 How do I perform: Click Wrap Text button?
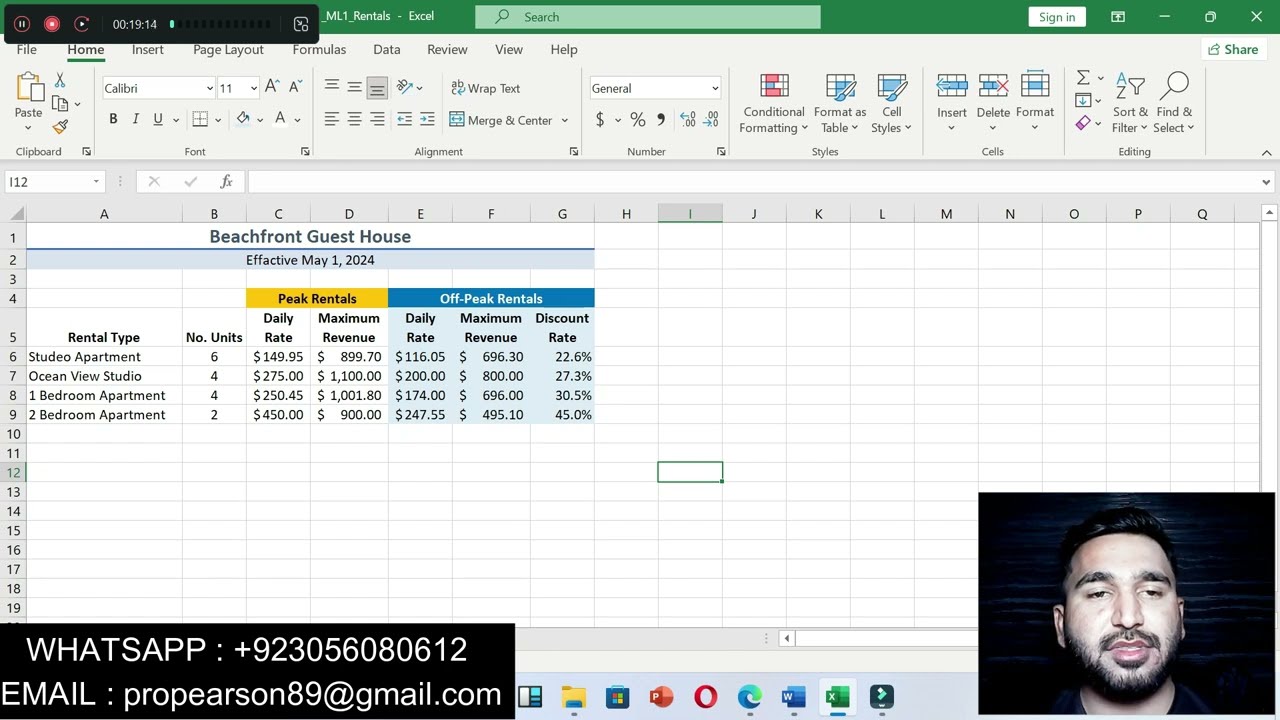(x=486, y=88)
